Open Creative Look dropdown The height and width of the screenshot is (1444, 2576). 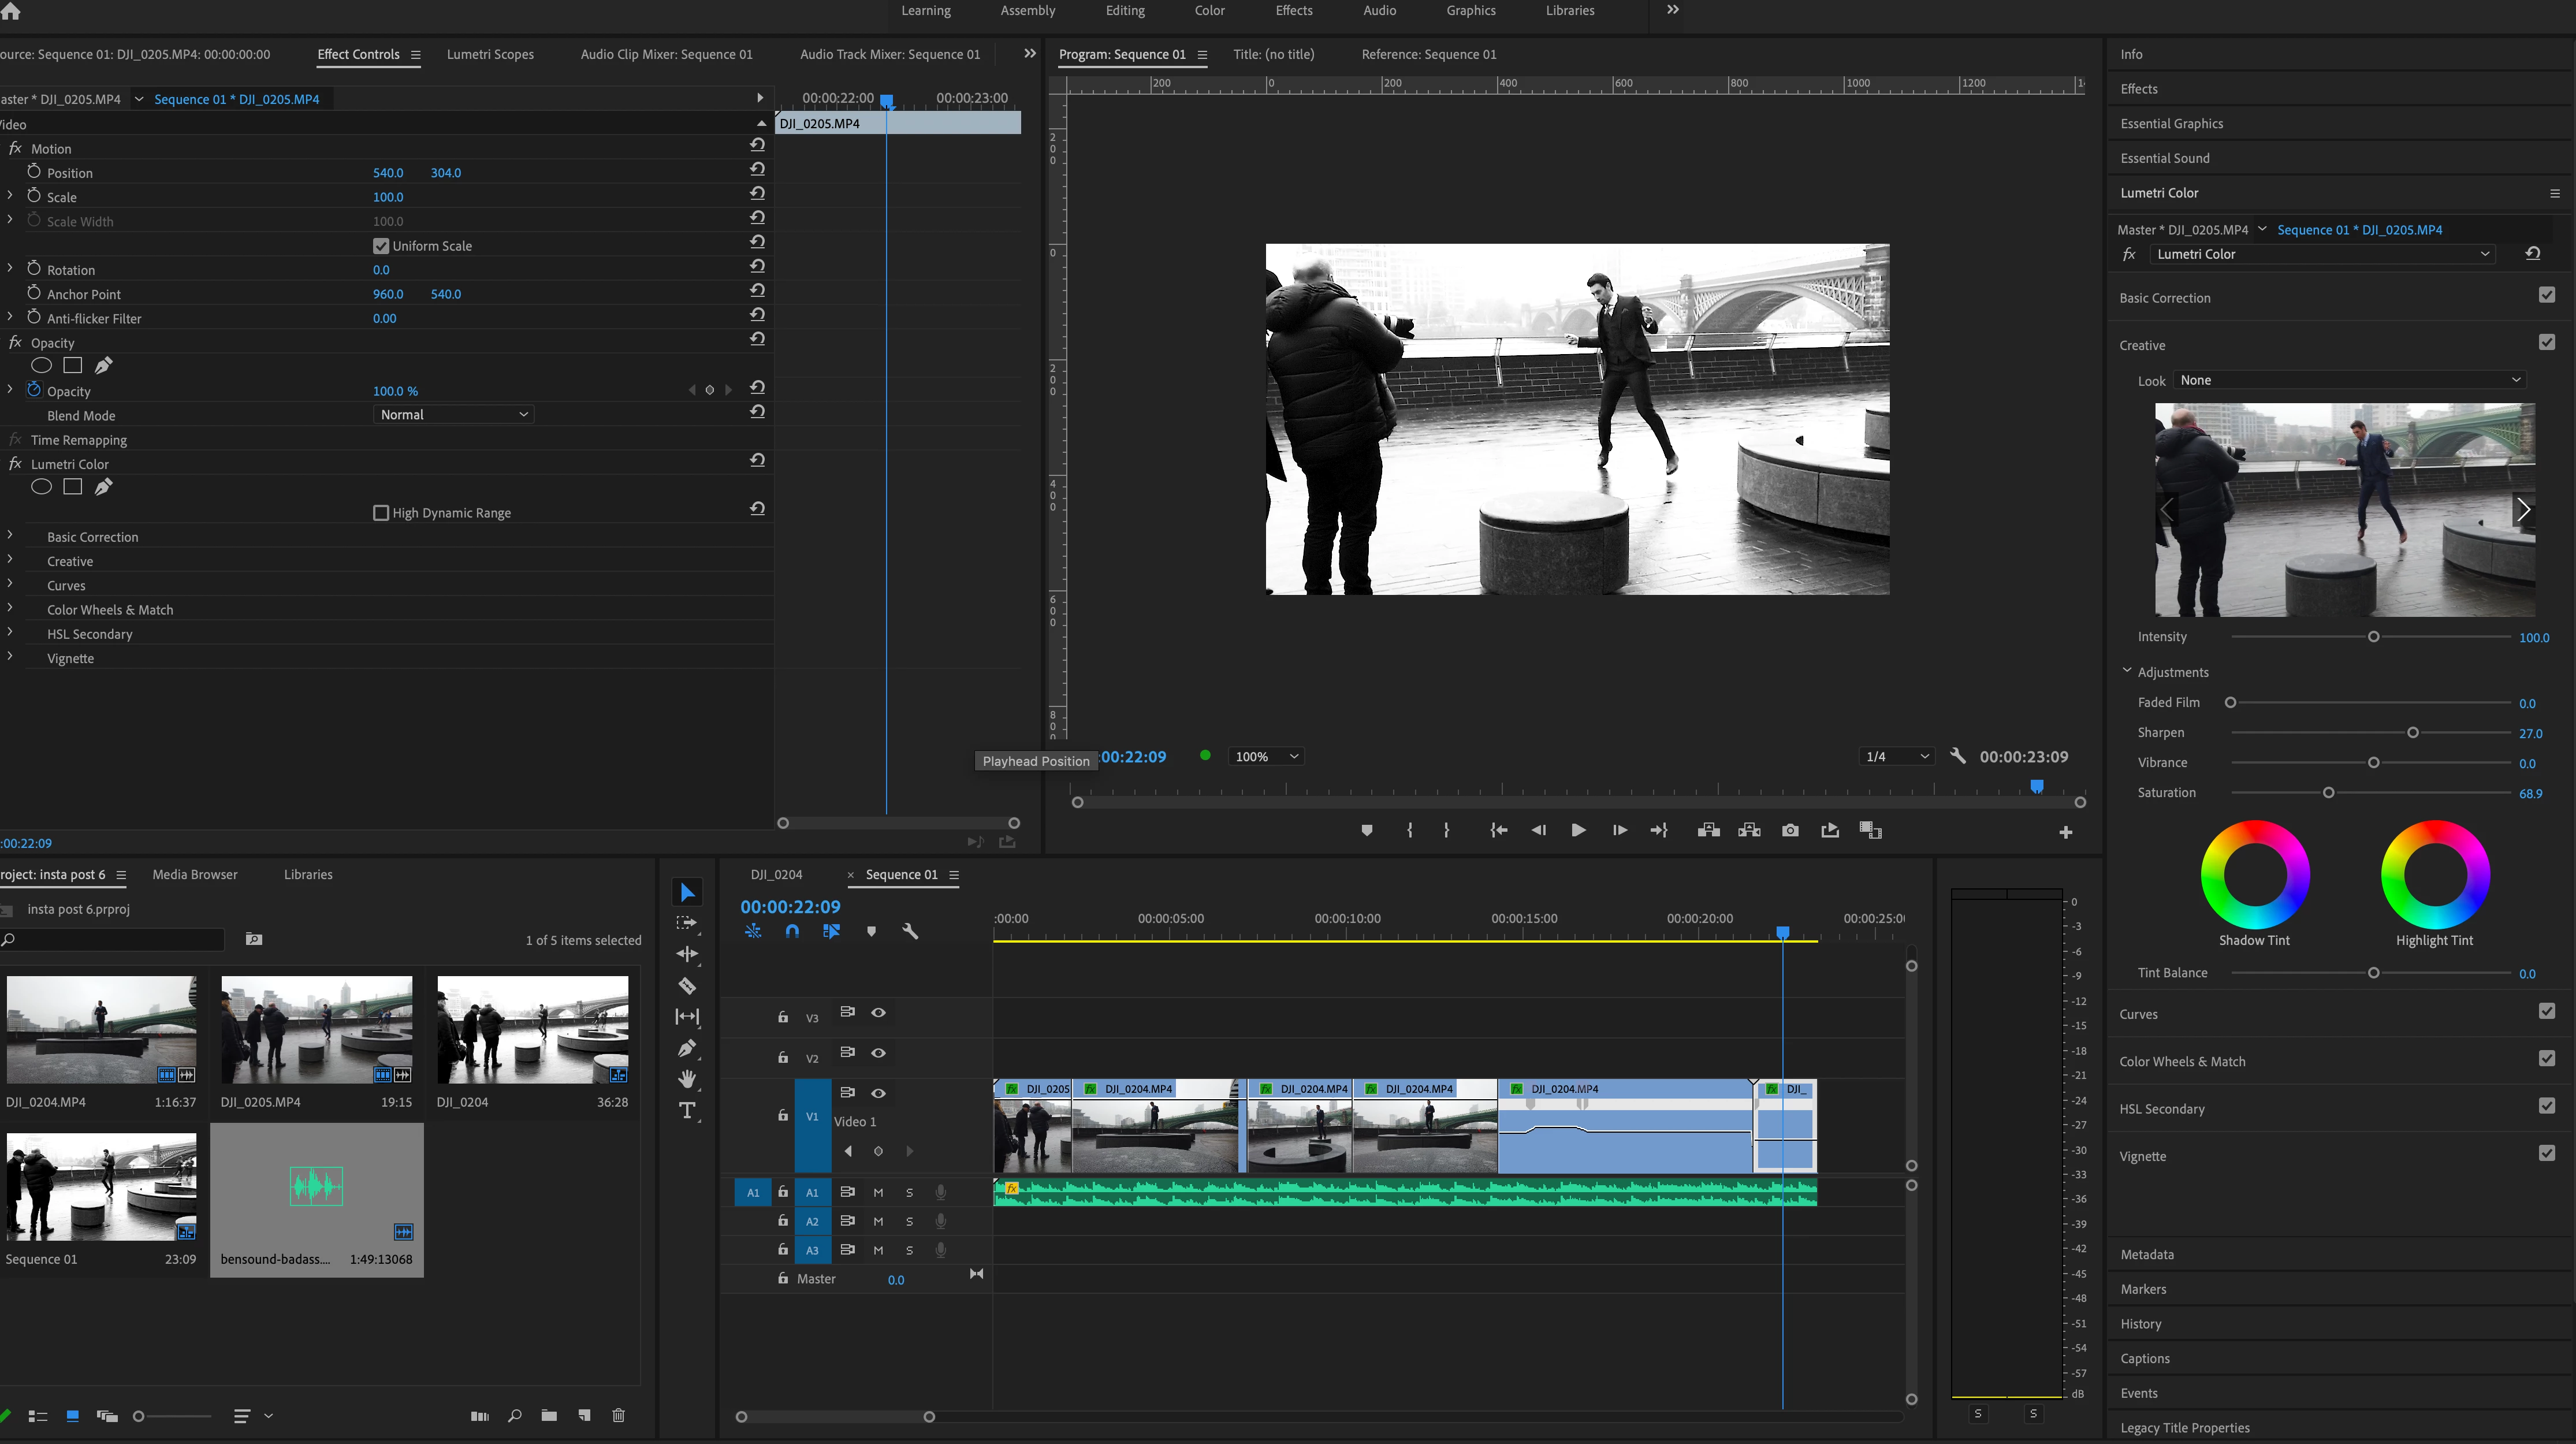click(2349, 380)
